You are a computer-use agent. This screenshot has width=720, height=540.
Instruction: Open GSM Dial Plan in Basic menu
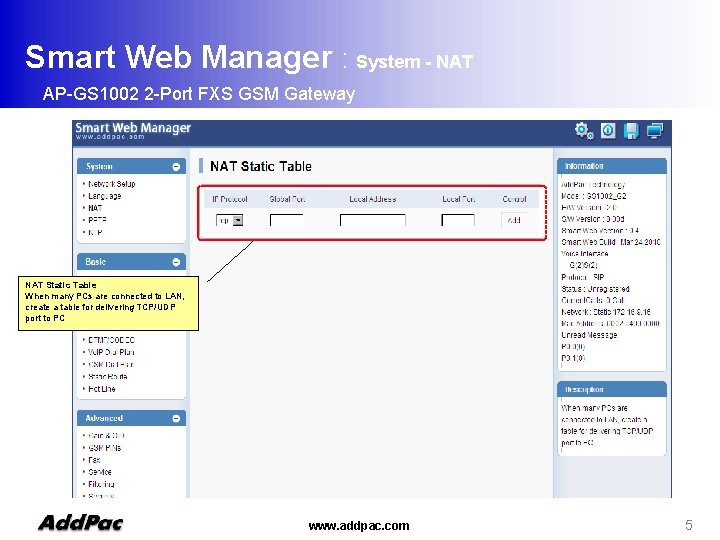click(111, 365)
